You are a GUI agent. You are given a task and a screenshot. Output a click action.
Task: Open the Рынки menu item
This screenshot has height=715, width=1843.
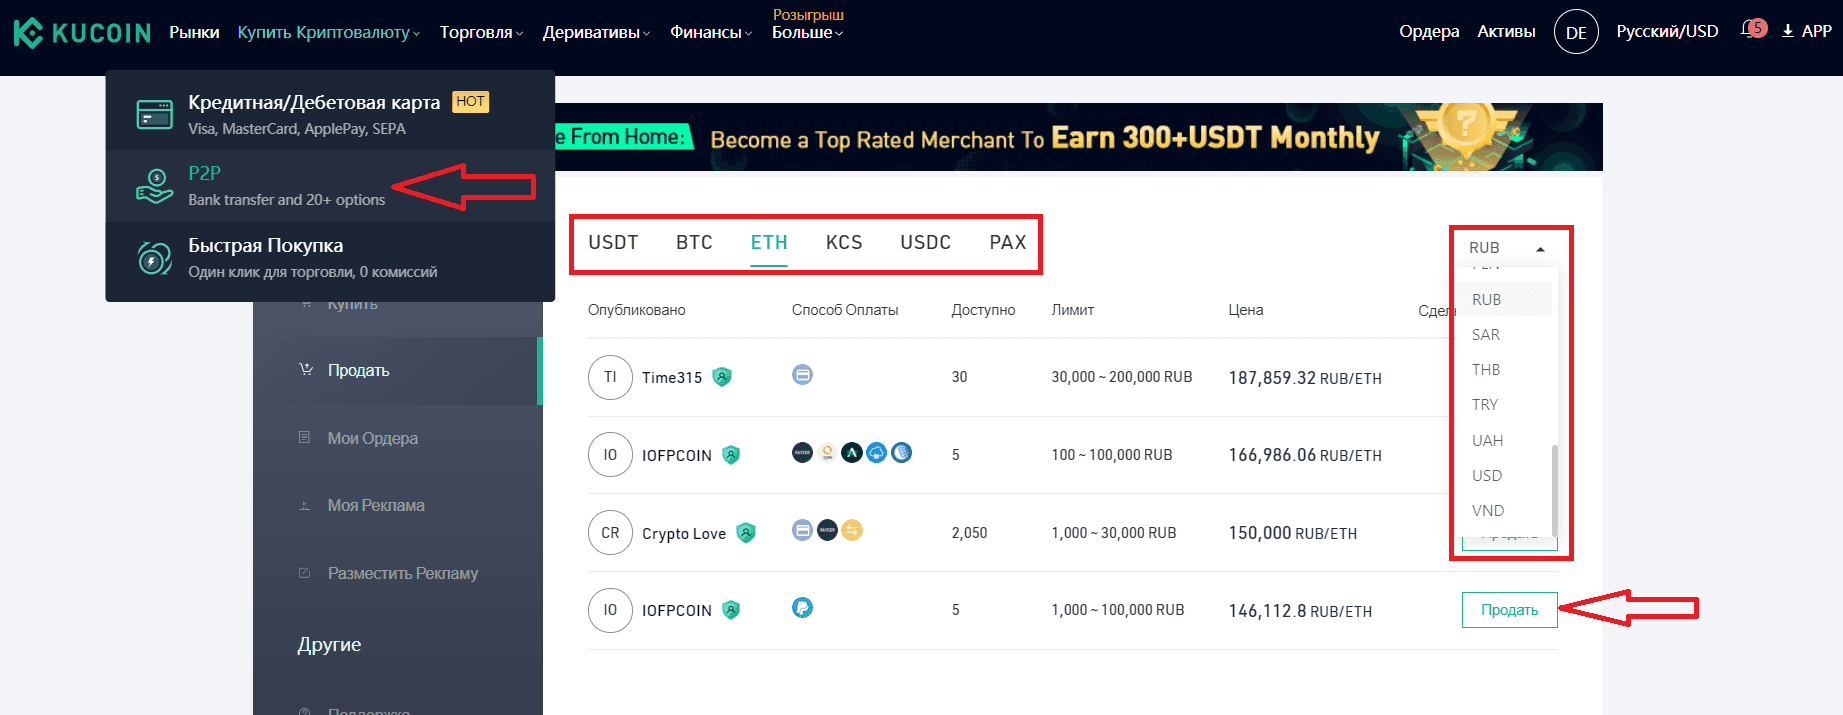194,32
